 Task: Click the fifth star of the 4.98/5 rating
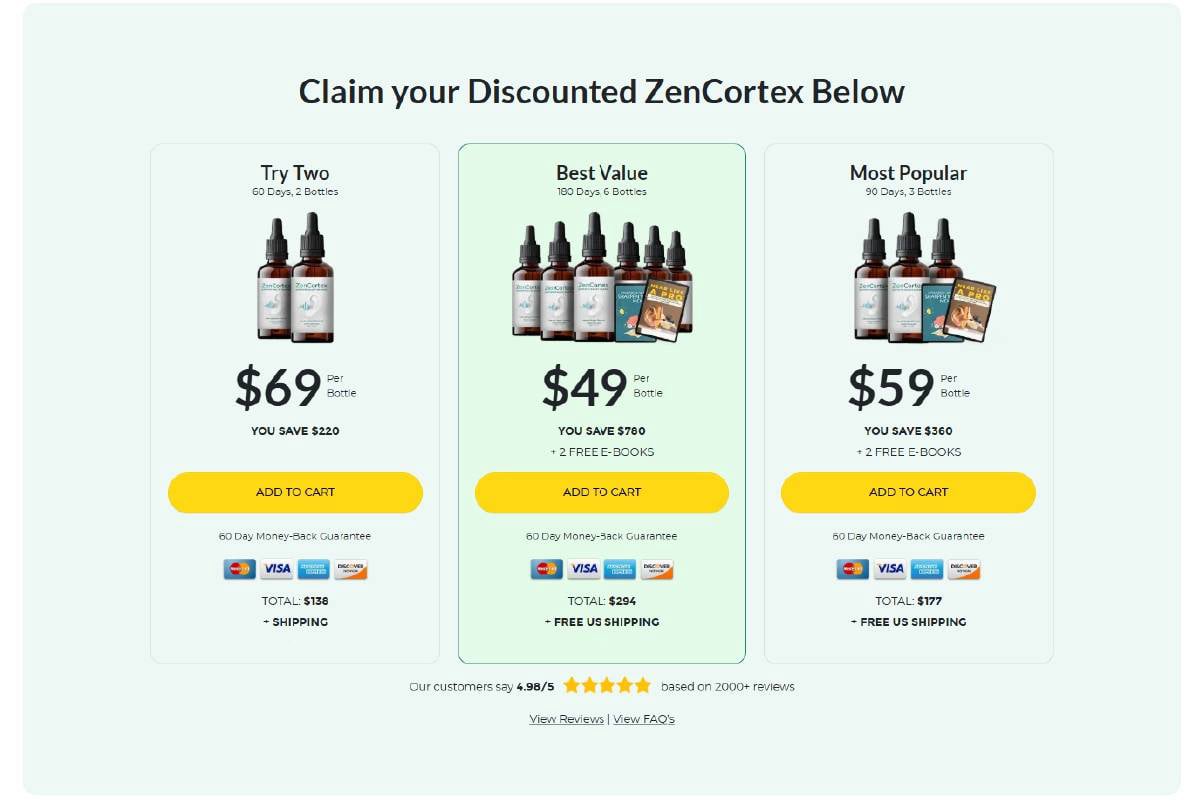coord(641,685)
